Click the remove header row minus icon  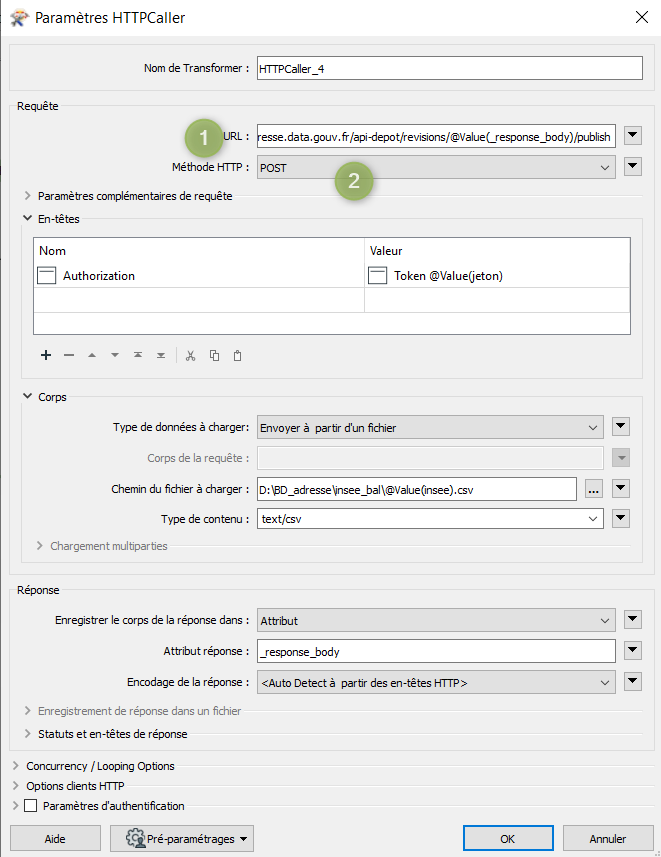[x=69, y=355]
